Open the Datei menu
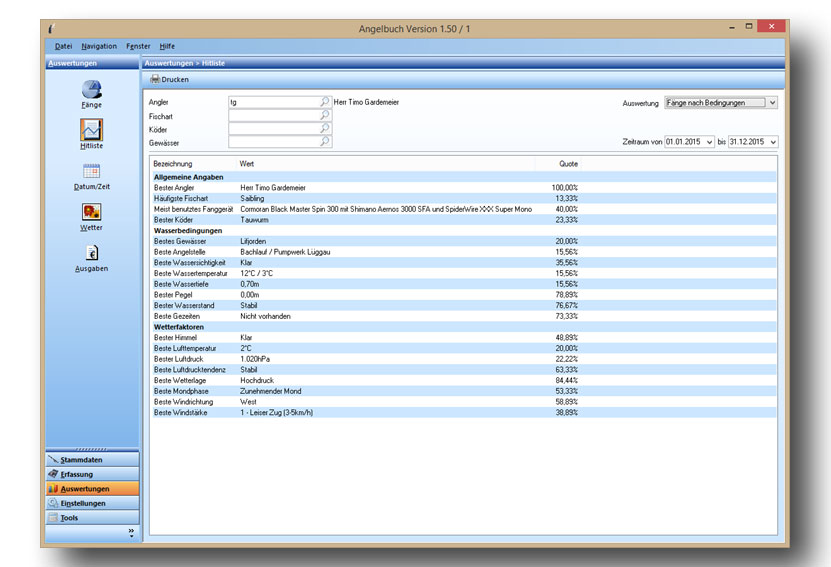Screen dimensions: 831x567 [x=63, y=46]
